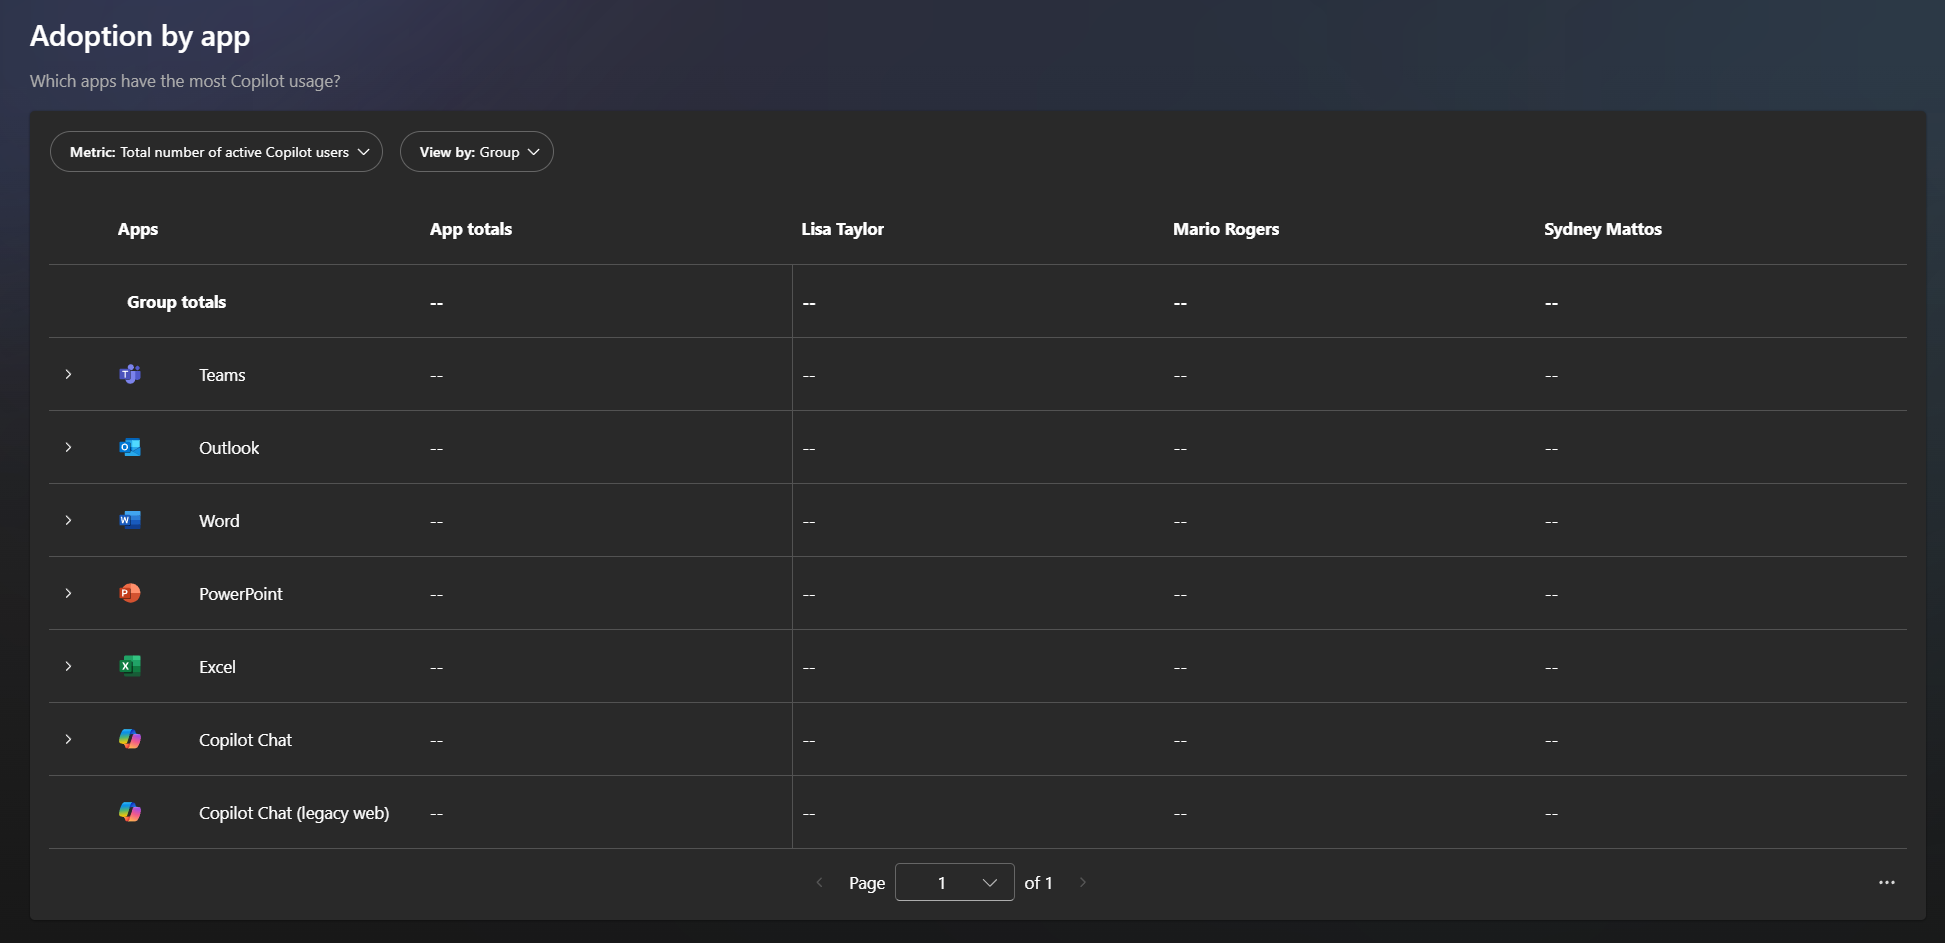This screenshot has height=943, width=1945.
Task: Click the Adoption by app heading
Action: tap(140, 36)
